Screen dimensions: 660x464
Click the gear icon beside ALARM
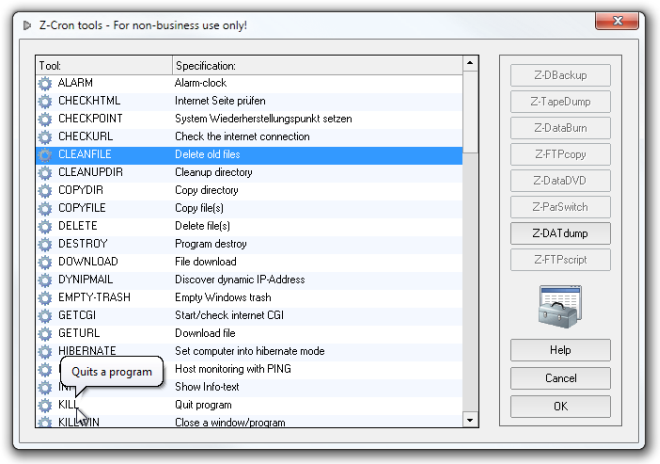click(x=45, y=83)
